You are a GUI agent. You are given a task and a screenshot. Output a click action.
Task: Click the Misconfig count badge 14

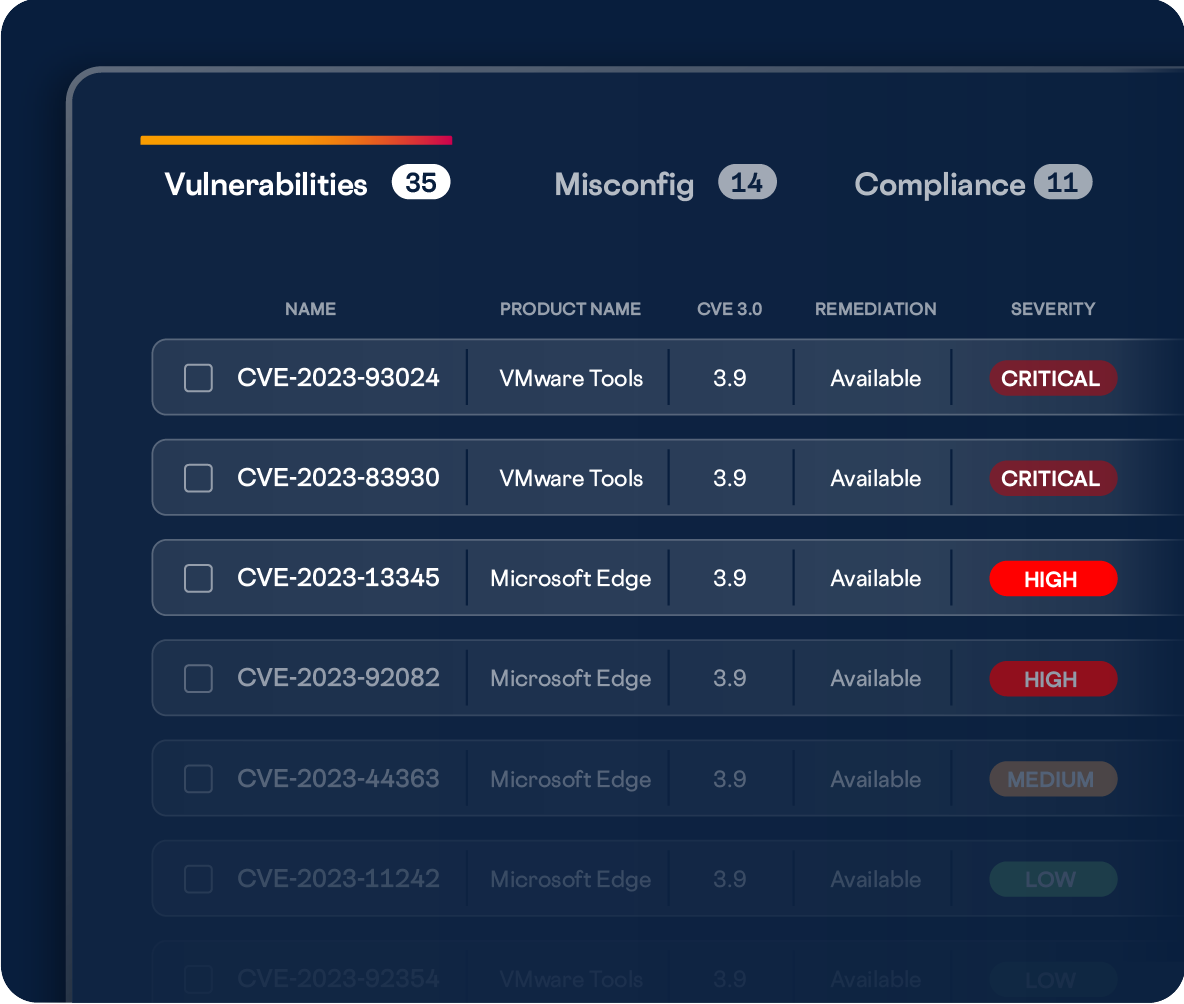pos(747,183)
